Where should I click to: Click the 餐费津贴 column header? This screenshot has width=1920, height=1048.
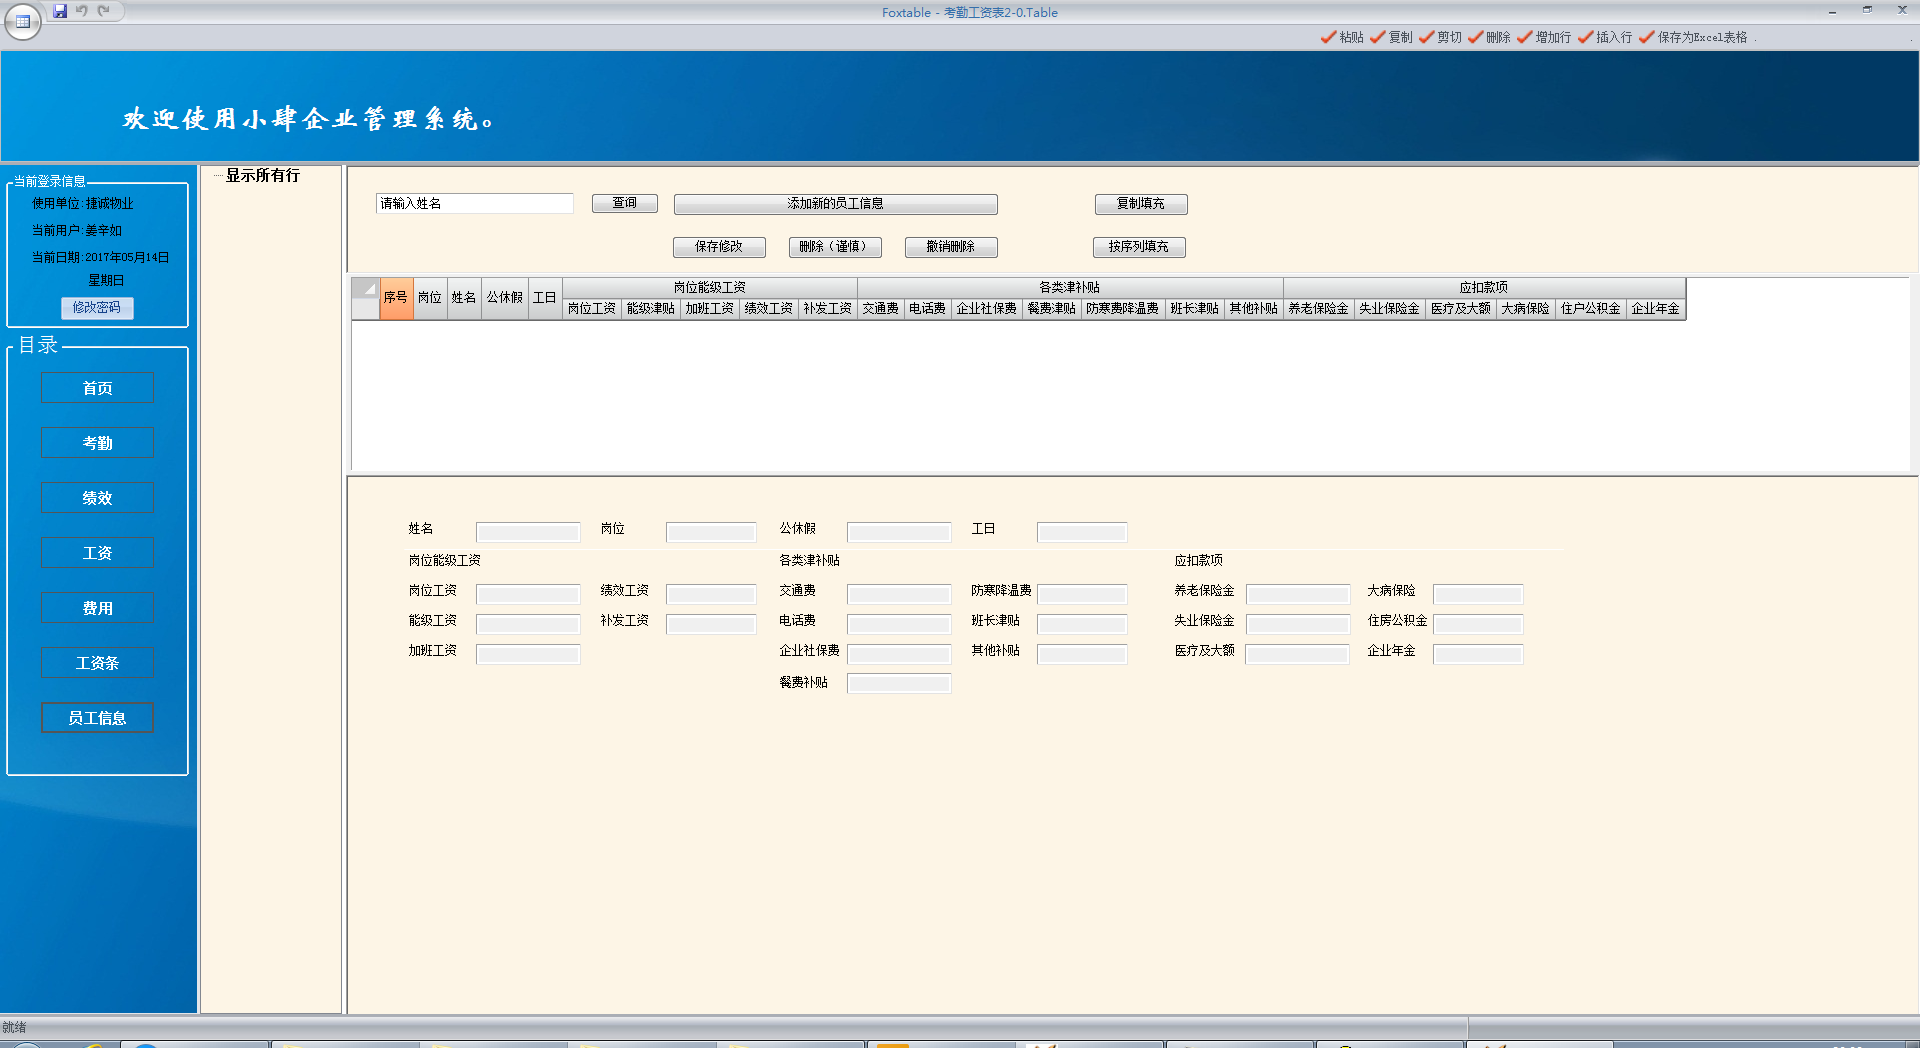1052,309
